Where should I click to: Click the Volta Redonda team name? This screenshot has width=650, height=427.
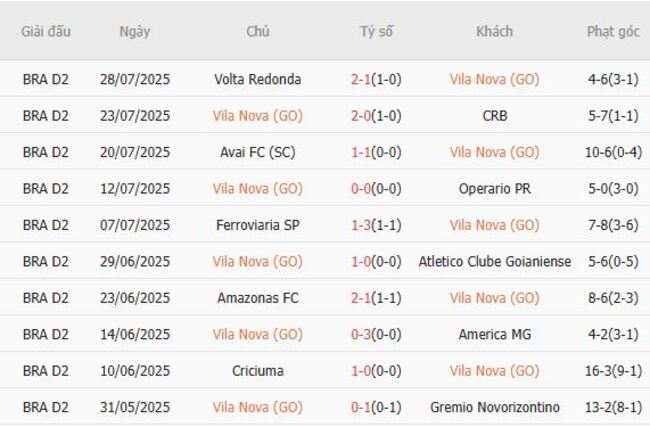tap(257, 79)
